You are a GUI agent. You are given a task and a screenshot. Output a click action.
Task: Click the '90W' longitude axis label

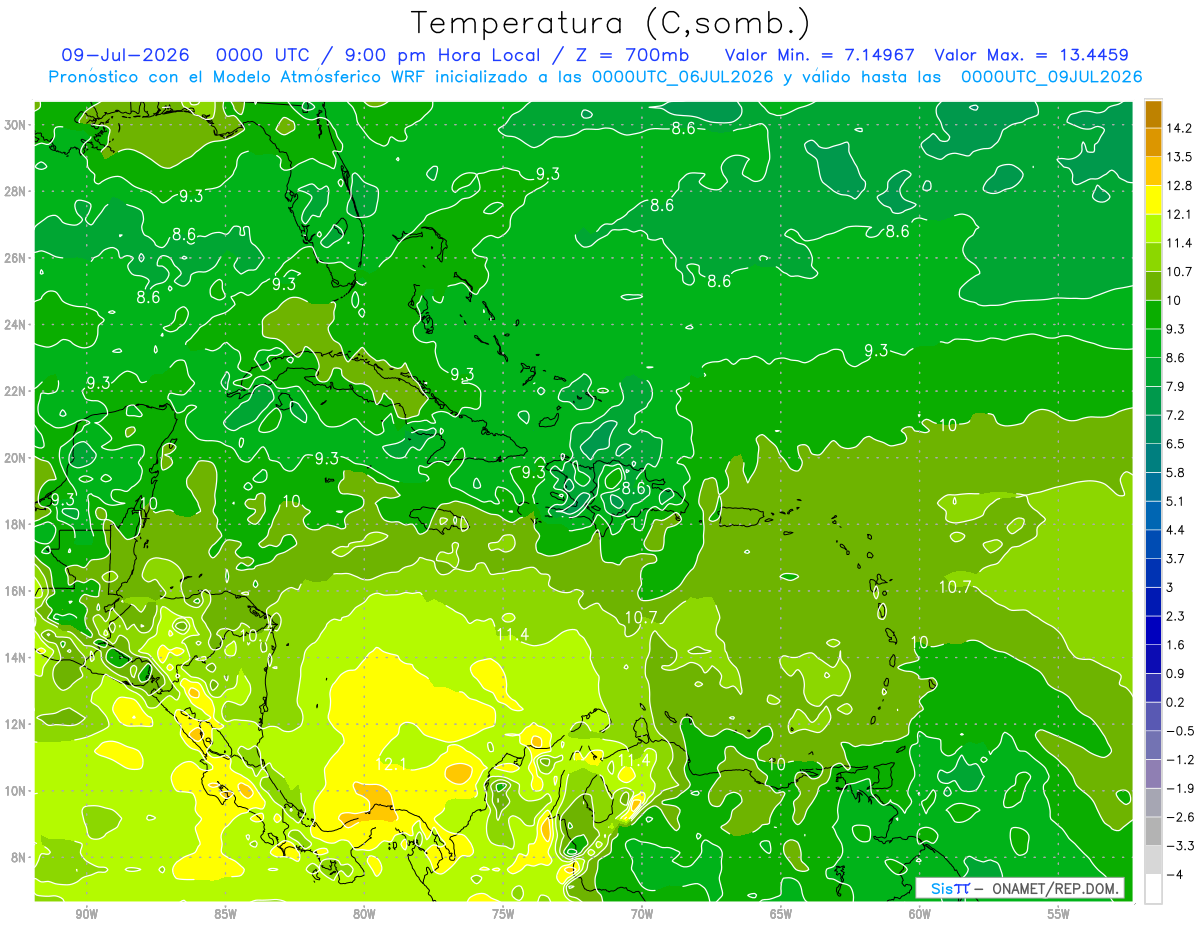pos(86,914)
